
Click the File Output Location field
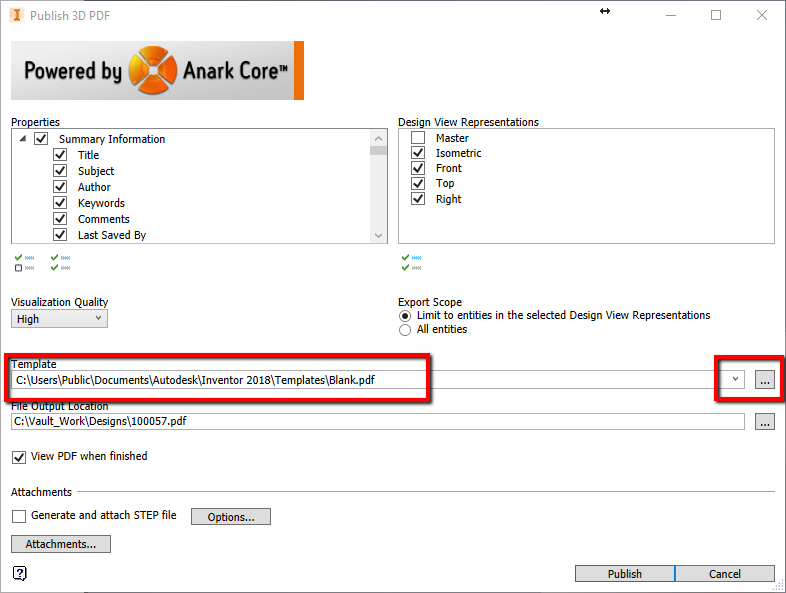coord(378,422)
